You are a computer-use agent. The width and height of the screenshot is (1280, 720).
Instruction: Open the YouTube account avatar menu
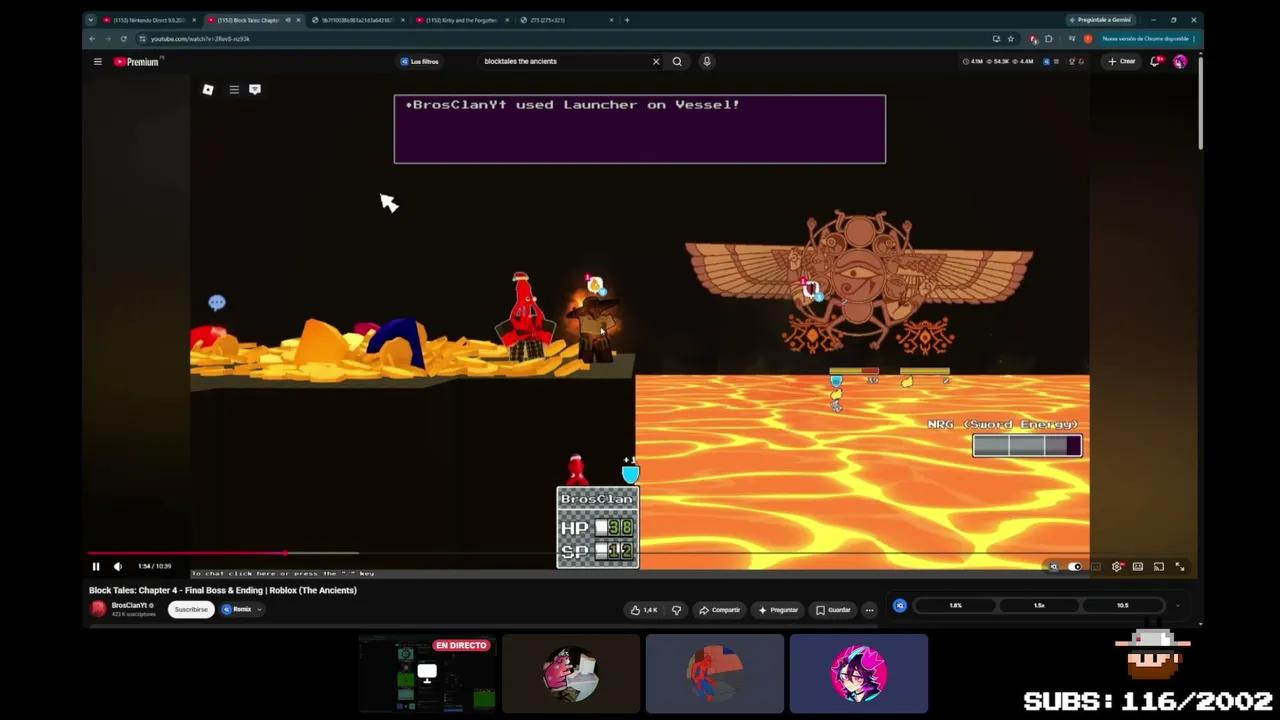tap(1180, 62)
